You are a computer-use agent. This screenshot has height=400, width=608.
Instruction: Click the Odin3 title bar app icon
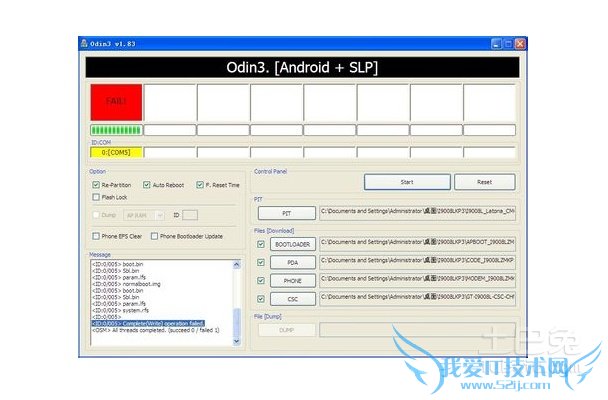[84, 43]
